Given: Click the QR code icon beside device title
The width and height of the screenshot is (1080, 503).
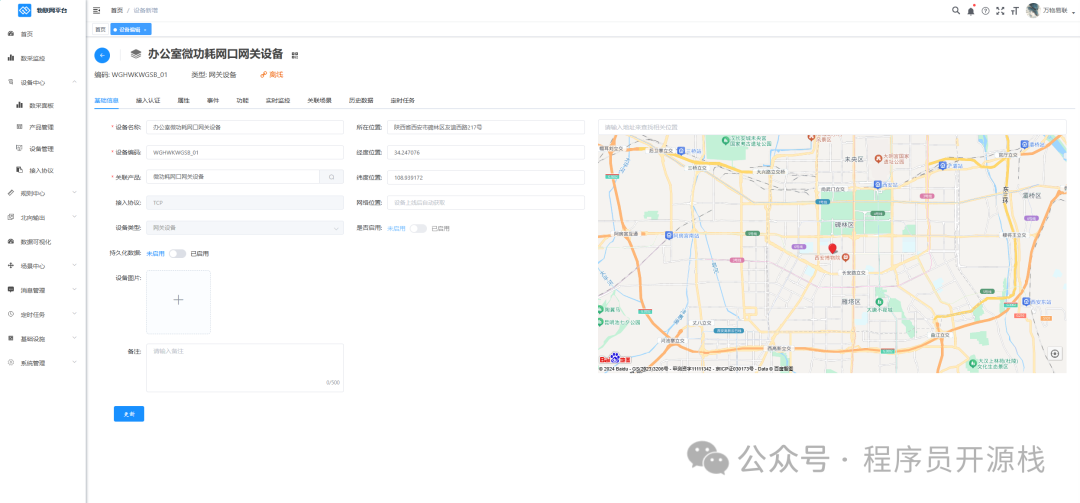Looking at the screenshot, I should [295, 55].
